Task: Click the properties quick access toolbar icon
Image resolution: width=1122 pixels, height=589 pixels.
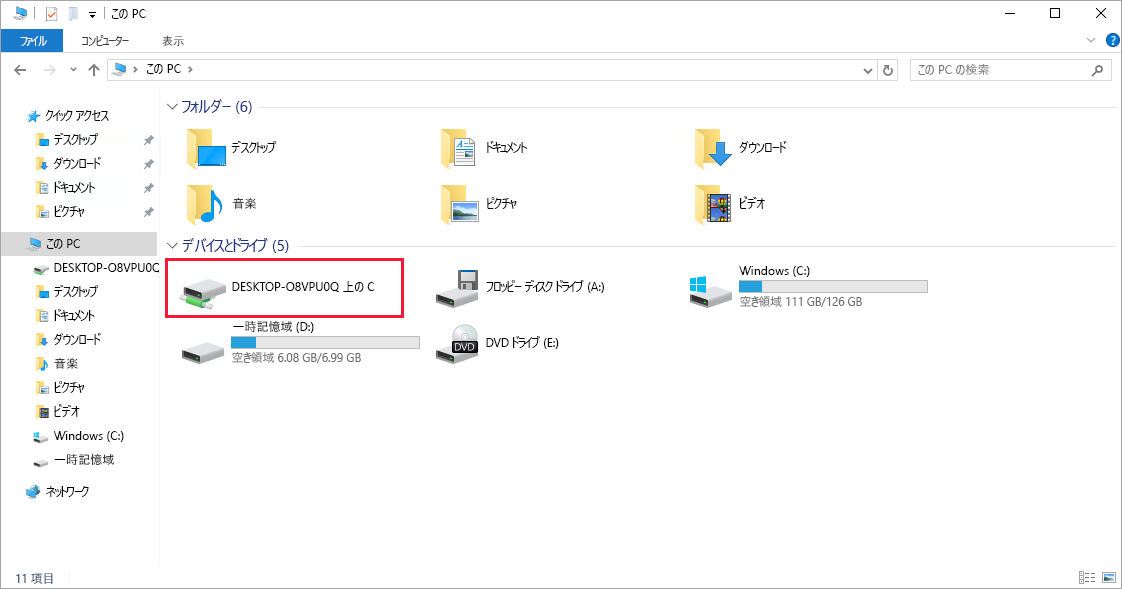Action: pos(51,14)
